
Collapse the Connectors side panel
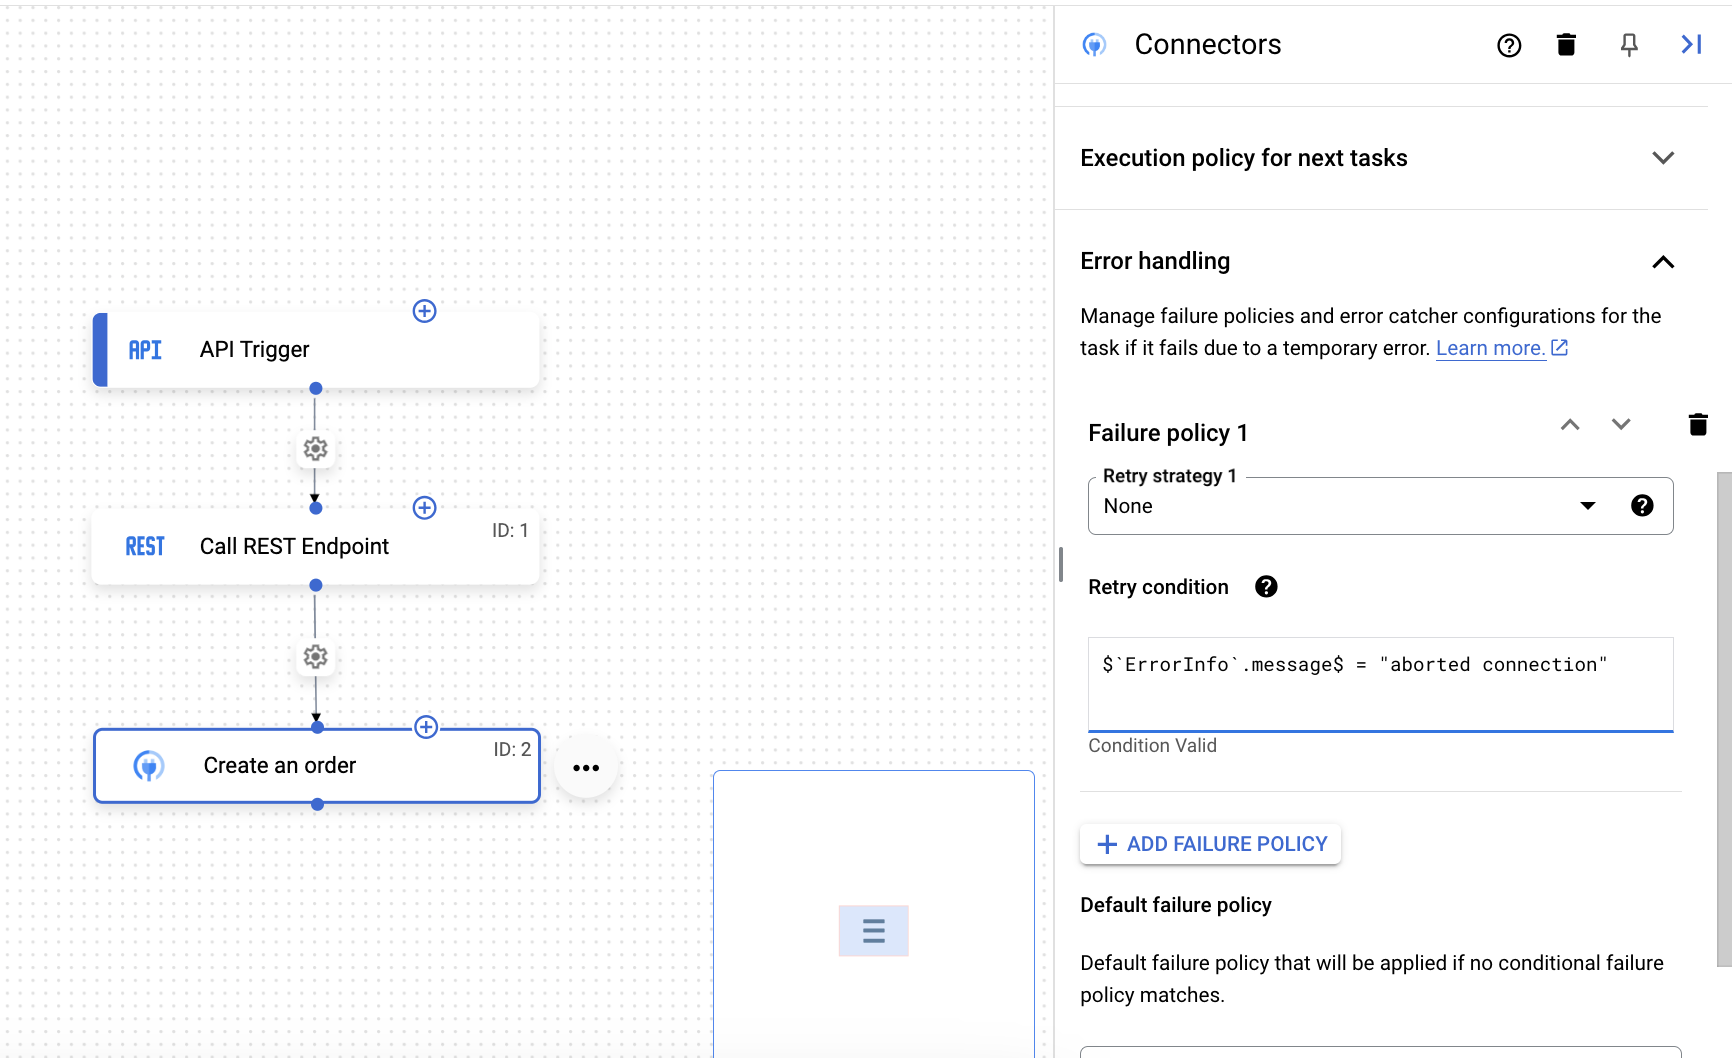pyautogui.click(x=1691, y=44)
